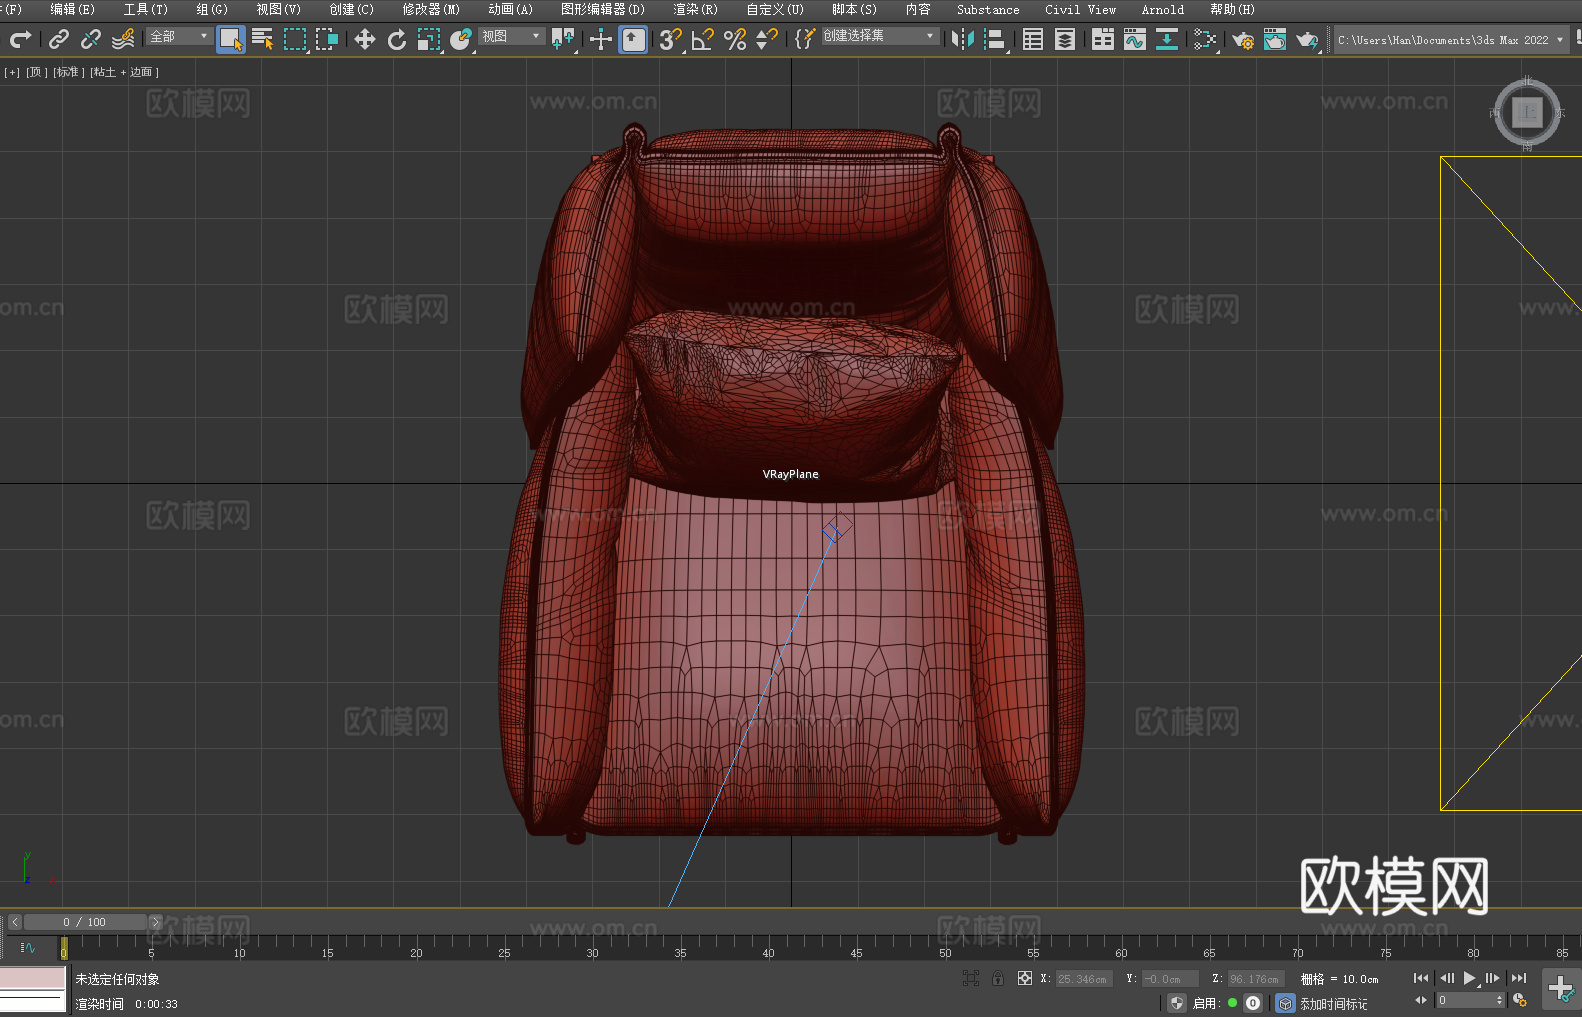Open the project path dropdown
The height and width of the screenshot is (1017, 1582).
pyautogui.click(x=1450, y=40)
